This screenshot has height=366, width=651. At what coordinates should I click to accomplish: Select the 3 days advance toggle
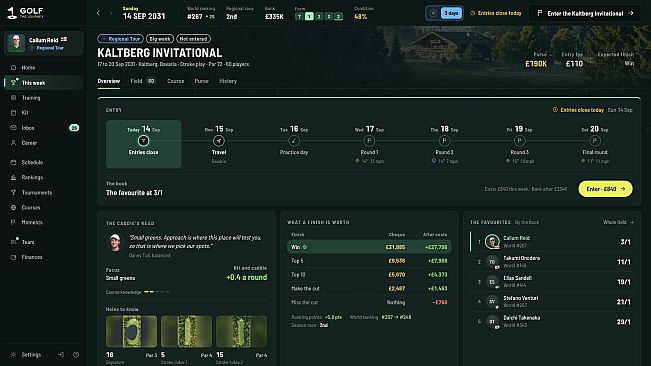click(451, 13)
